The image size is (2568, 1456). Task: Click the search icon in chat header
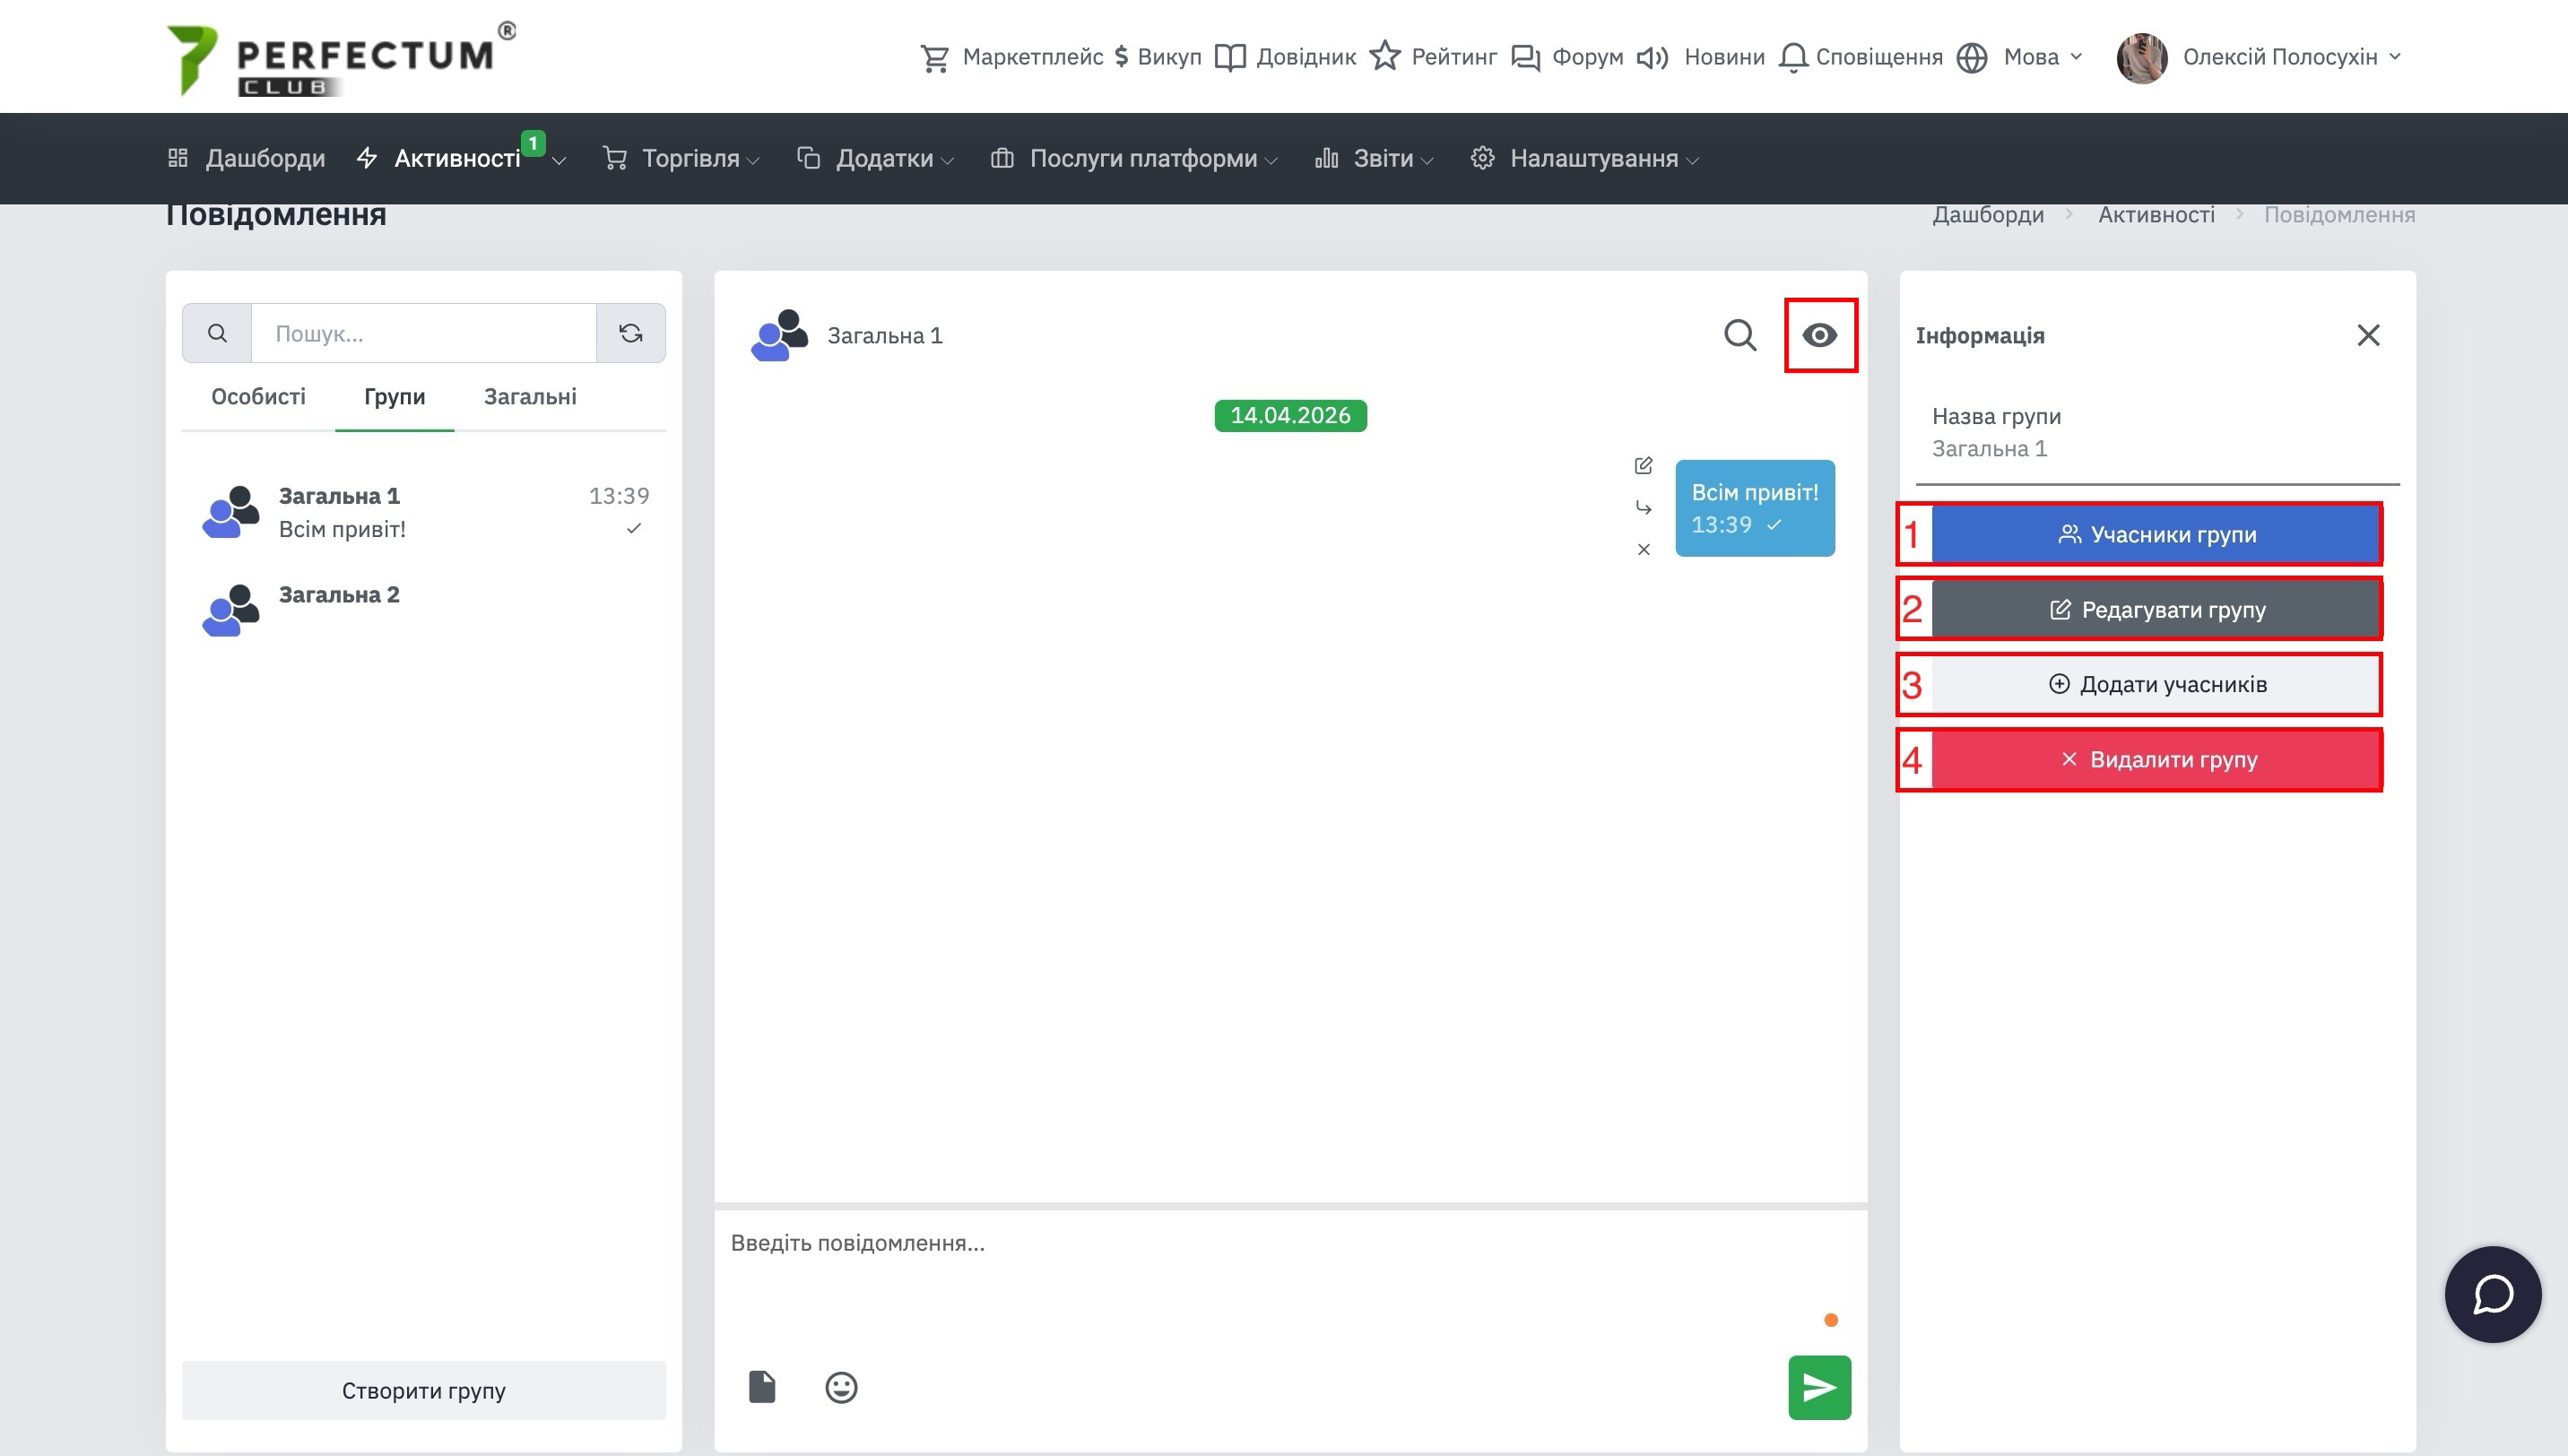click(1740, 335)
